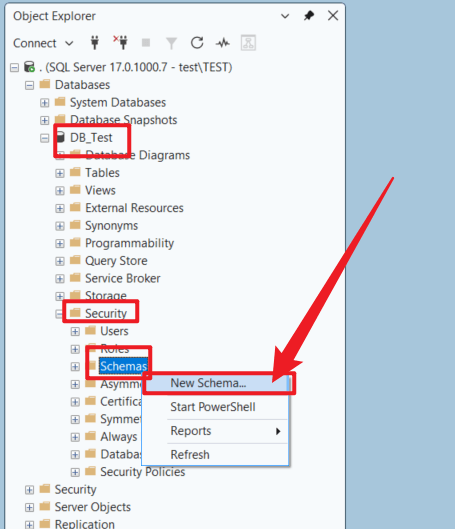
Task: Open the Object Explorer window position chevron
Action: click(x=285, y=16)
